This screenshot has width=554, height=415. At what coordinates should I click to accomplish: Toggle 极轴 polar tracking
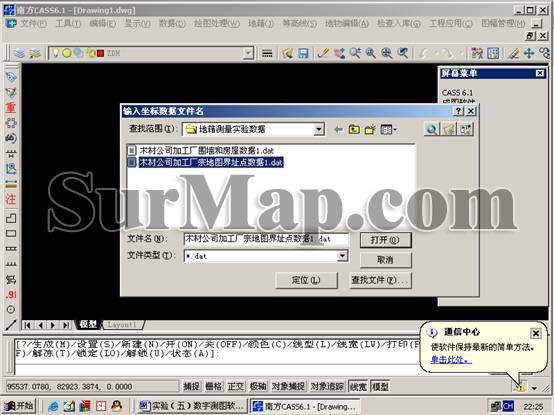coord(258,386)
